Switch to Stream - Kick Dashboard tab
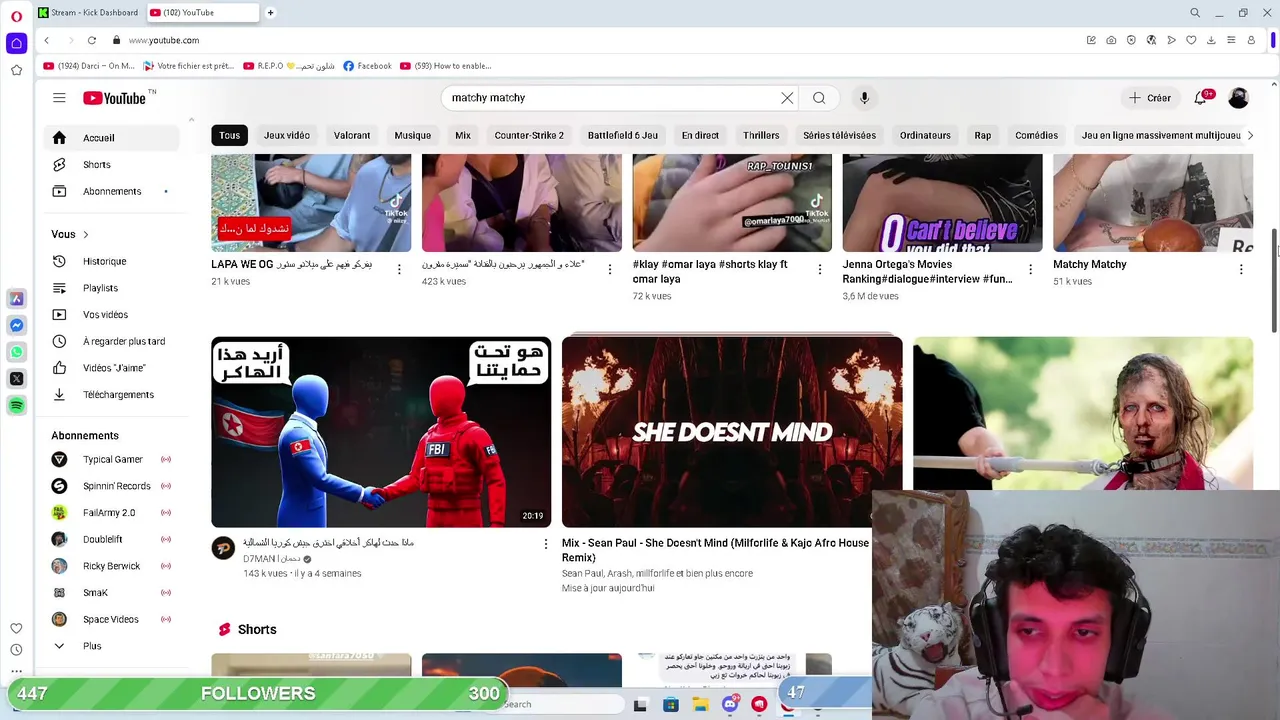 point(88,12)
